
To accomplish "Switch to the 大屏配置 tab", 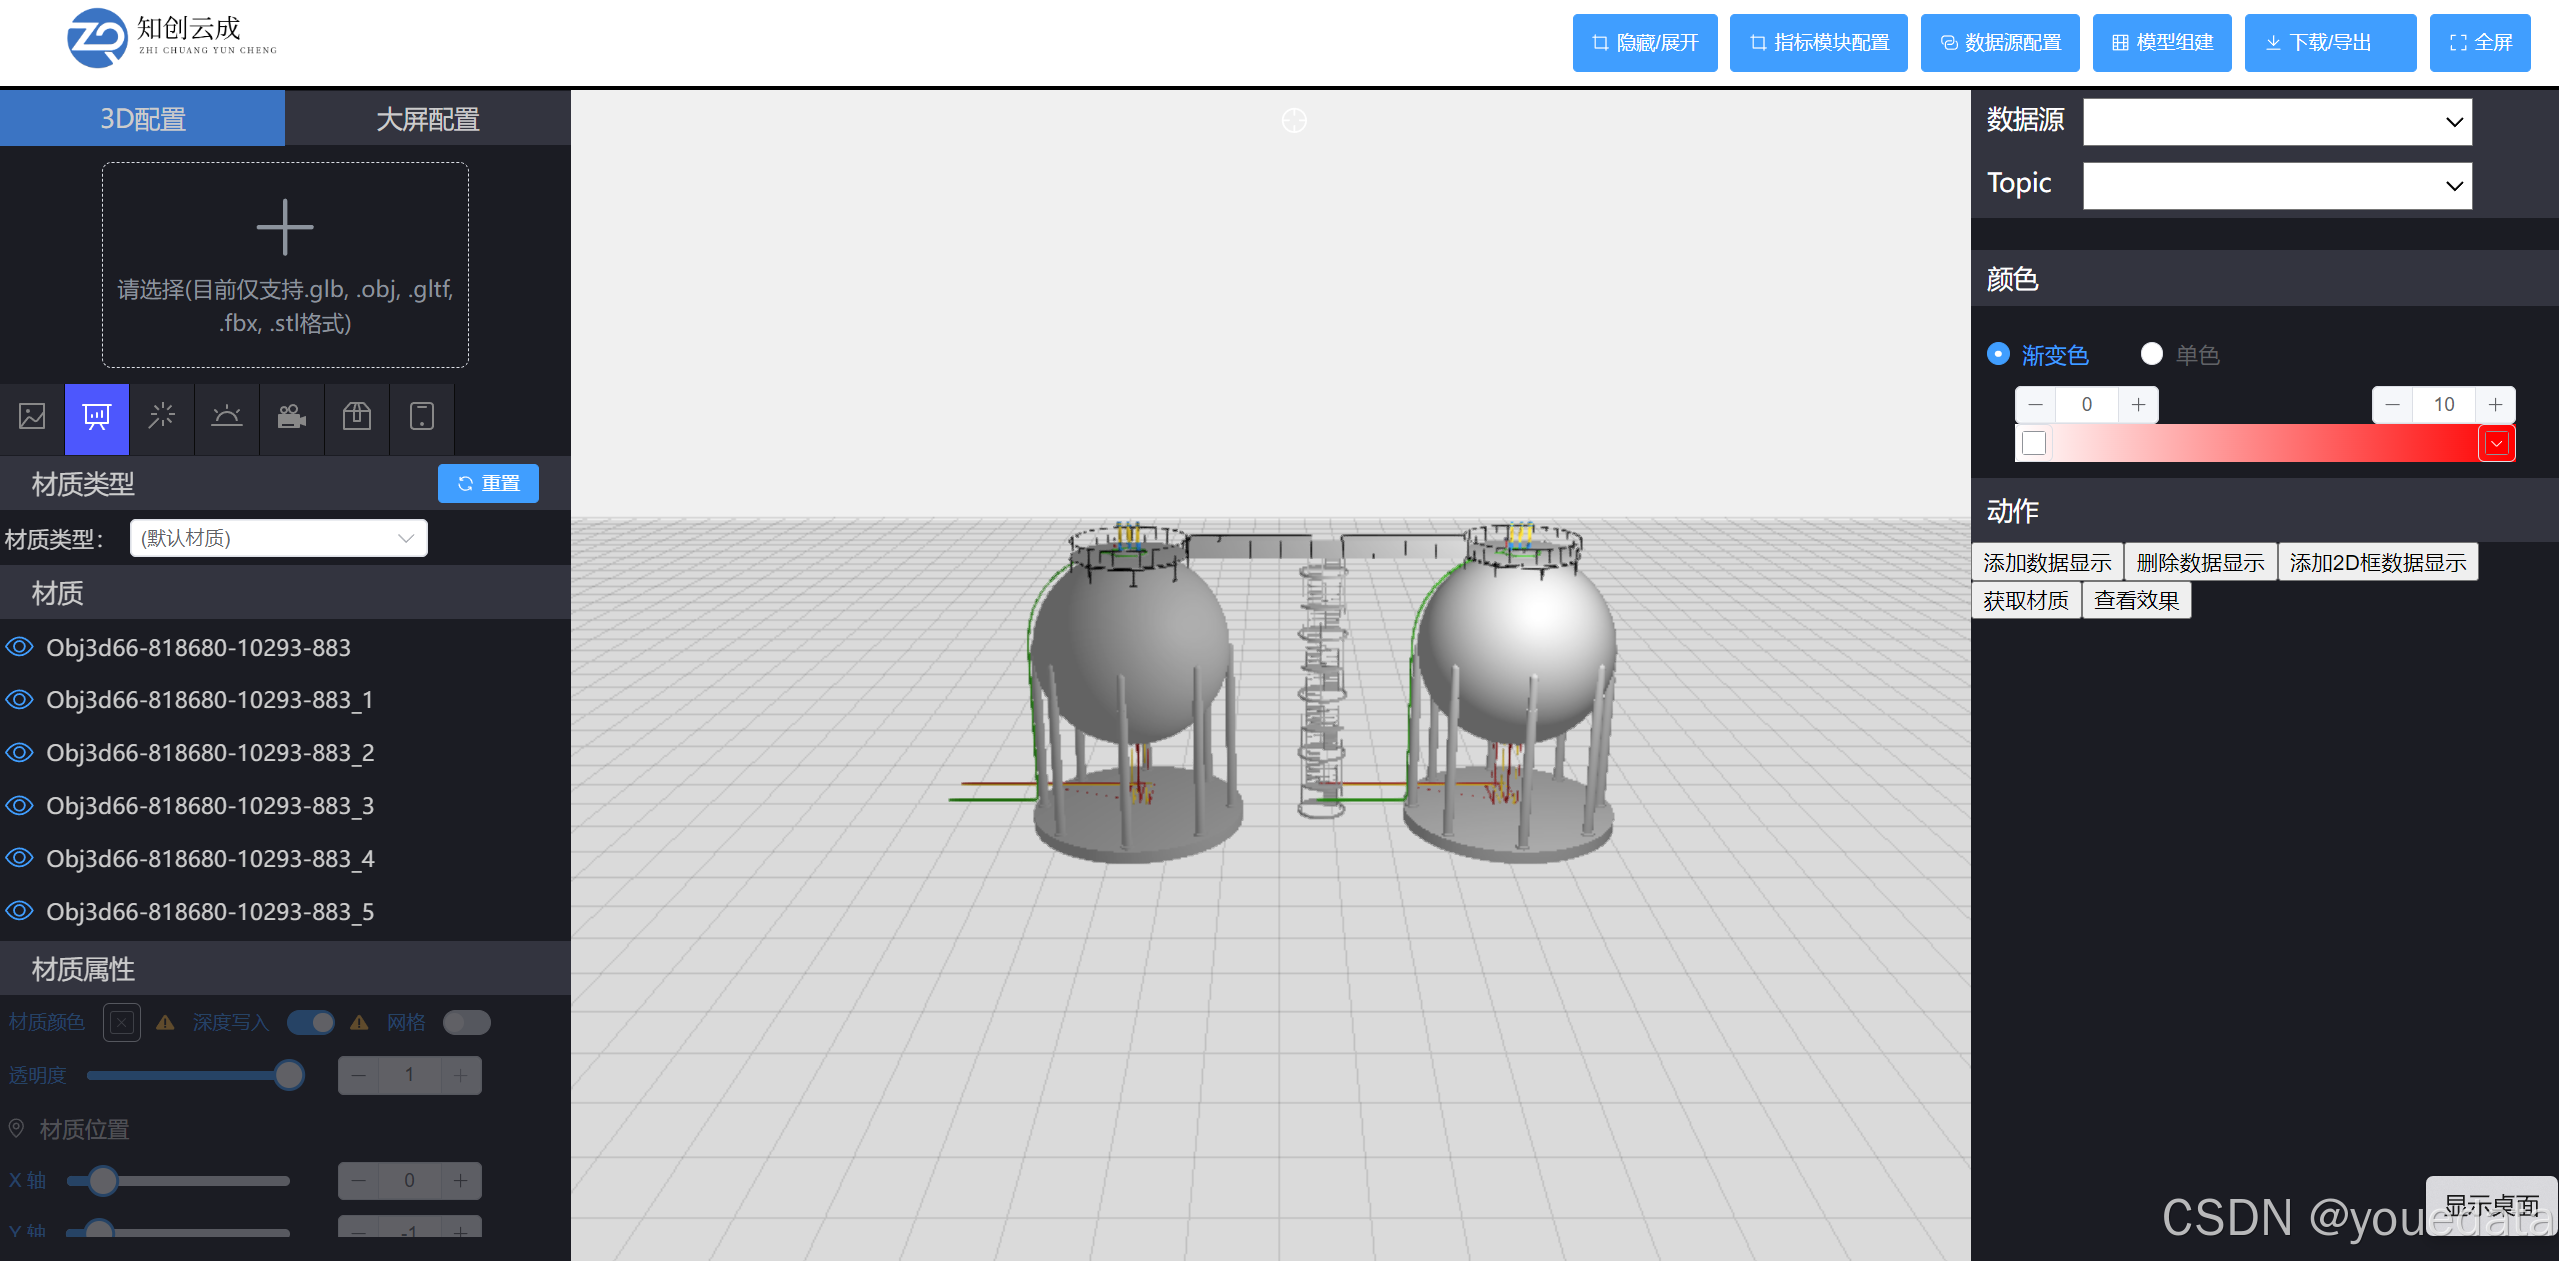I will (427, 118).
